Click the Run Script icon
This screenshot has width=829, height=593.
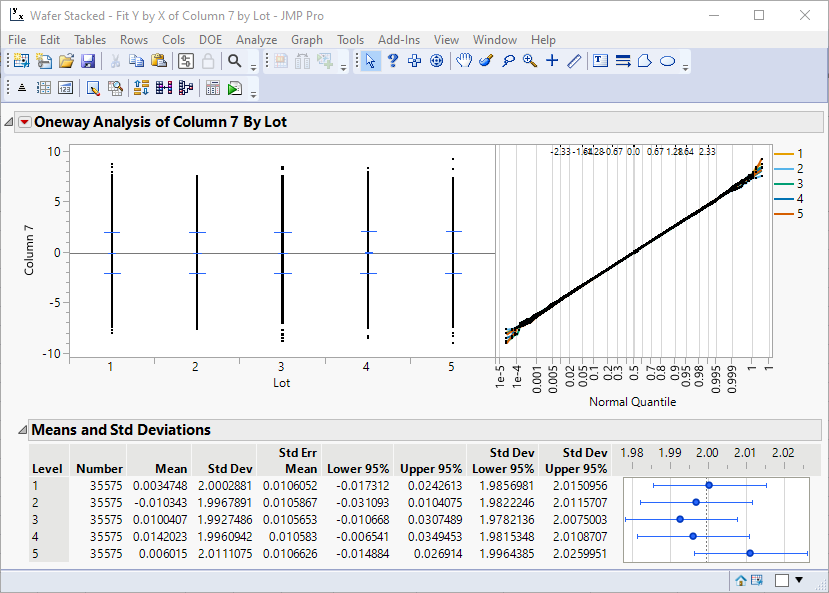[234, 89]
